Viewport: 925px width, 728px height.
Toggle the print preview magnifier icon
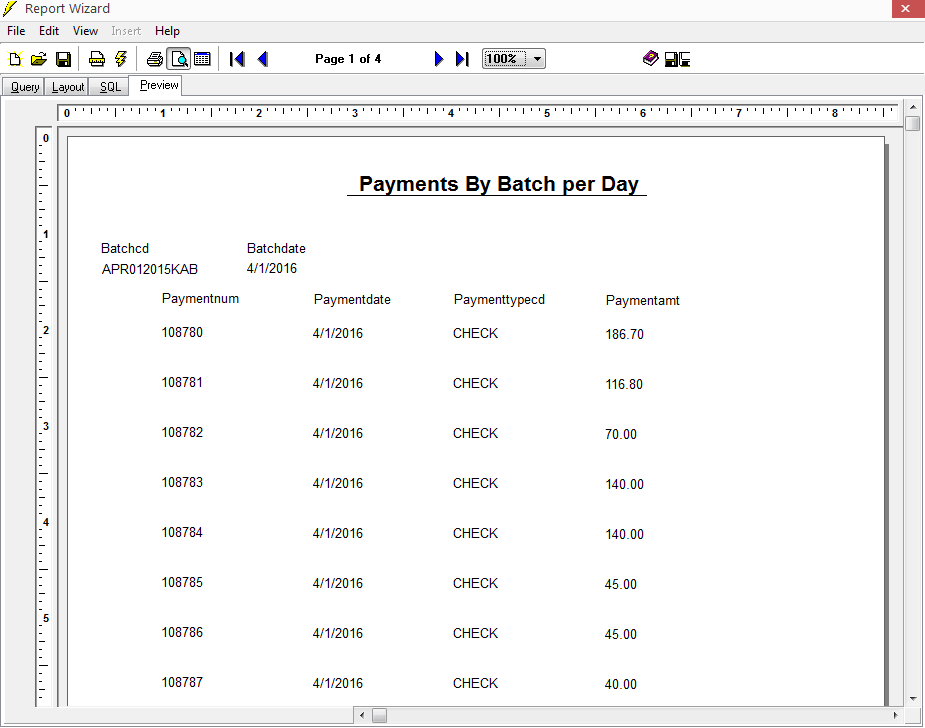(x=179, y=59)
